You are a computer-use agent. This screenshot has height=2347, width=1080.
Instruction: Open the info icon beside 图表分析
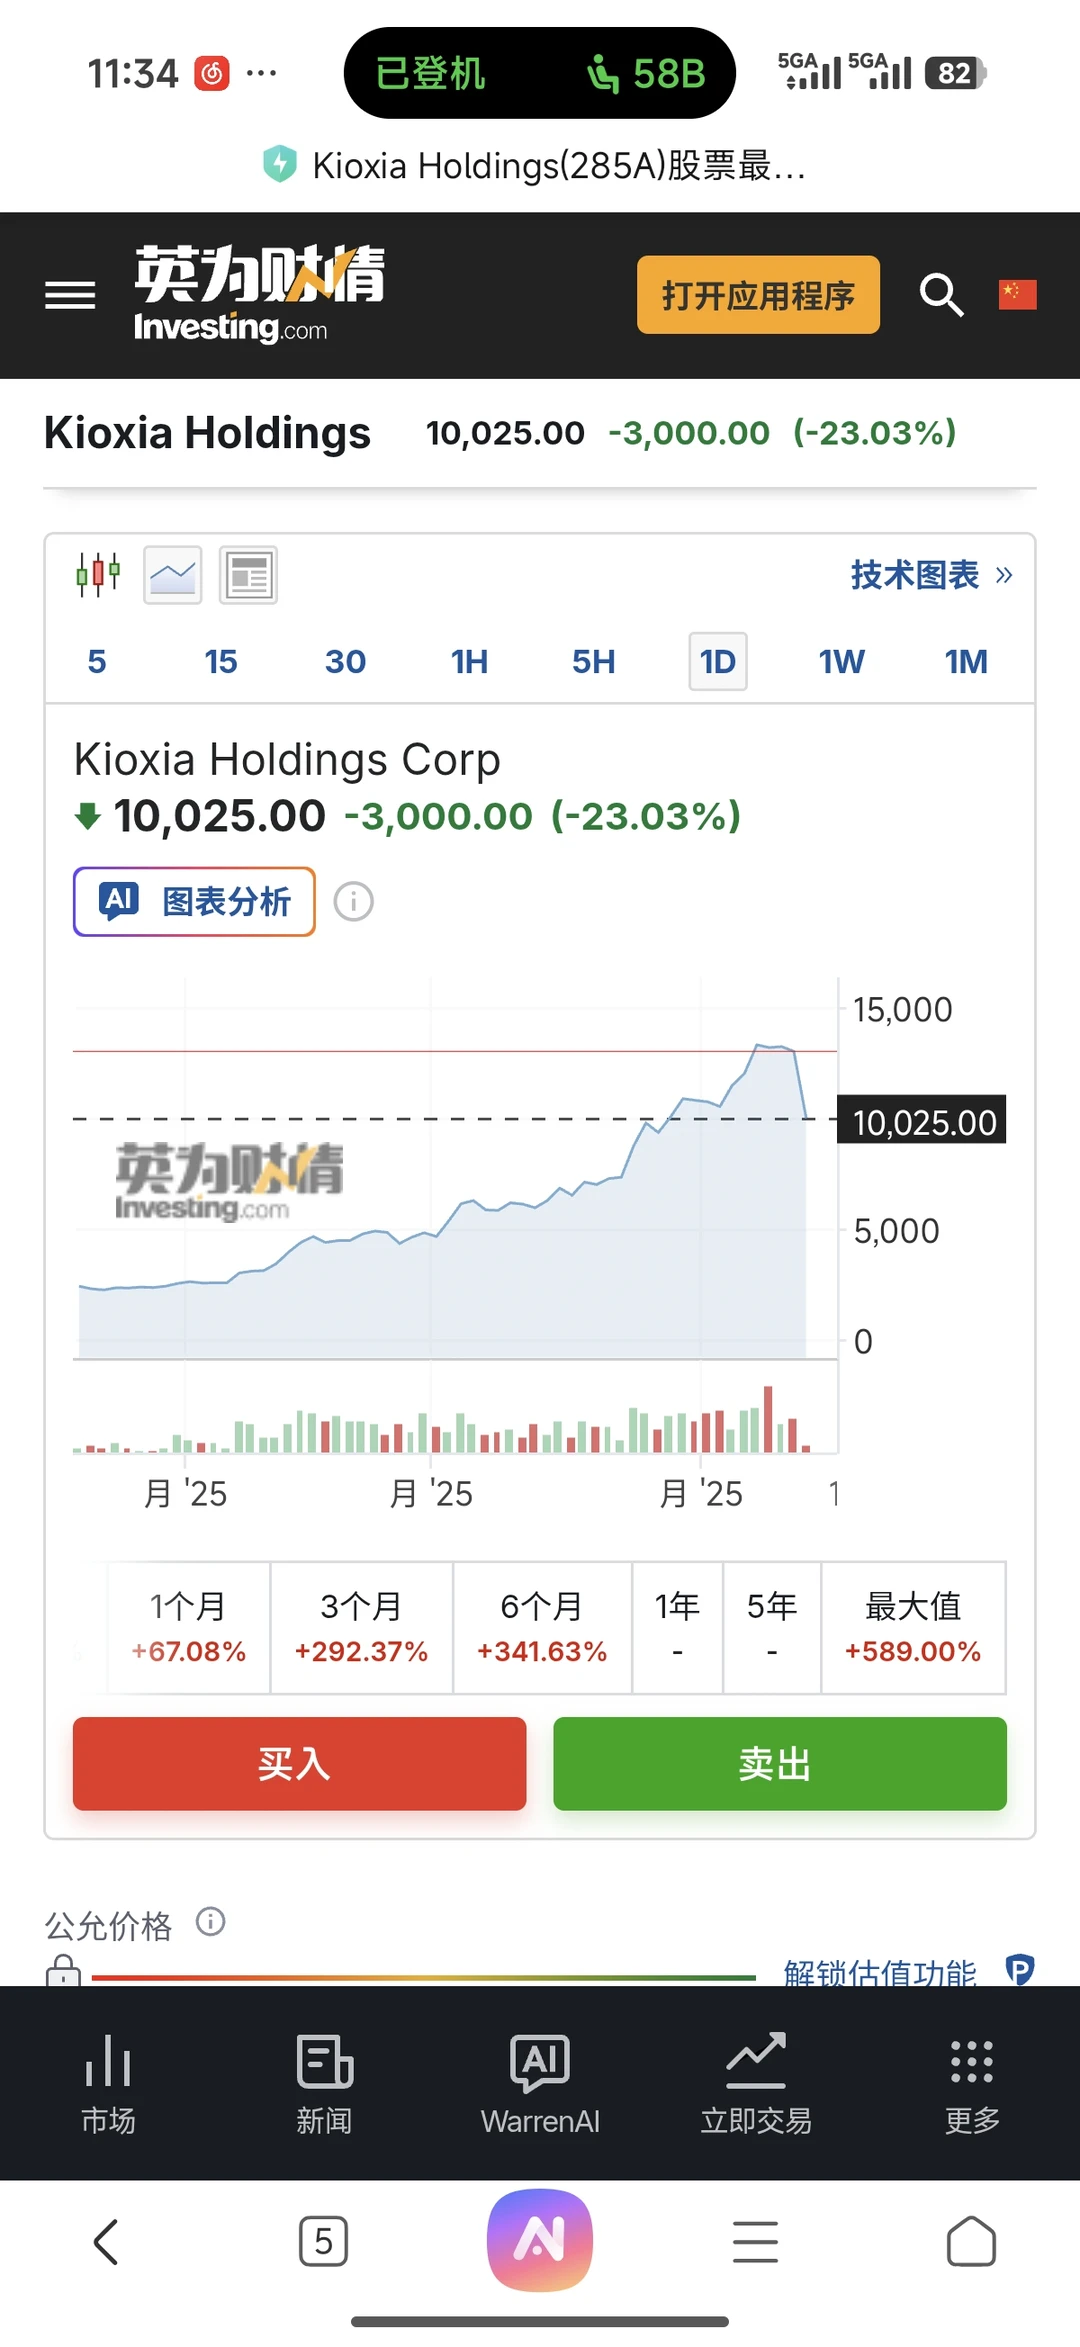tap(353, 902)
